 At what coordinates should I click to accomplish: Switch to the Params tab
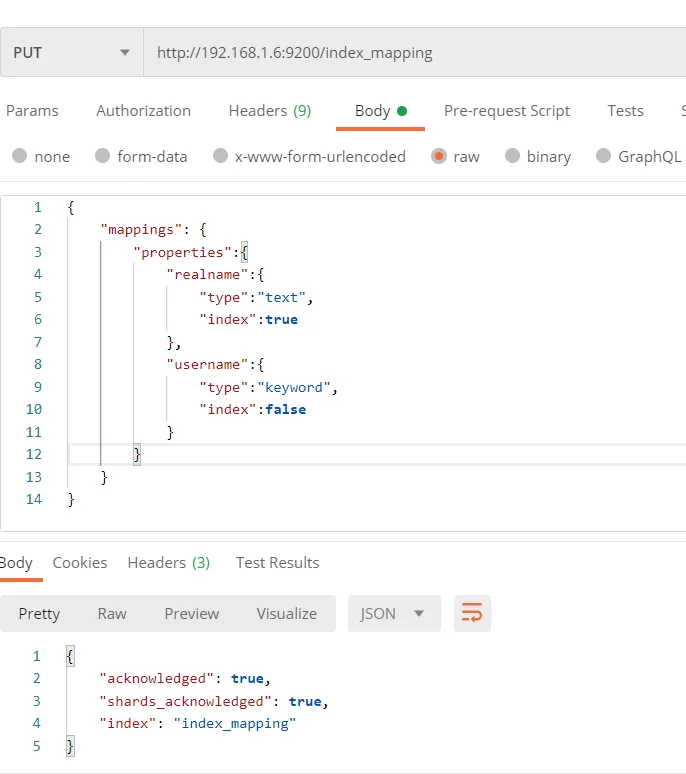click(x=32, y=111)
